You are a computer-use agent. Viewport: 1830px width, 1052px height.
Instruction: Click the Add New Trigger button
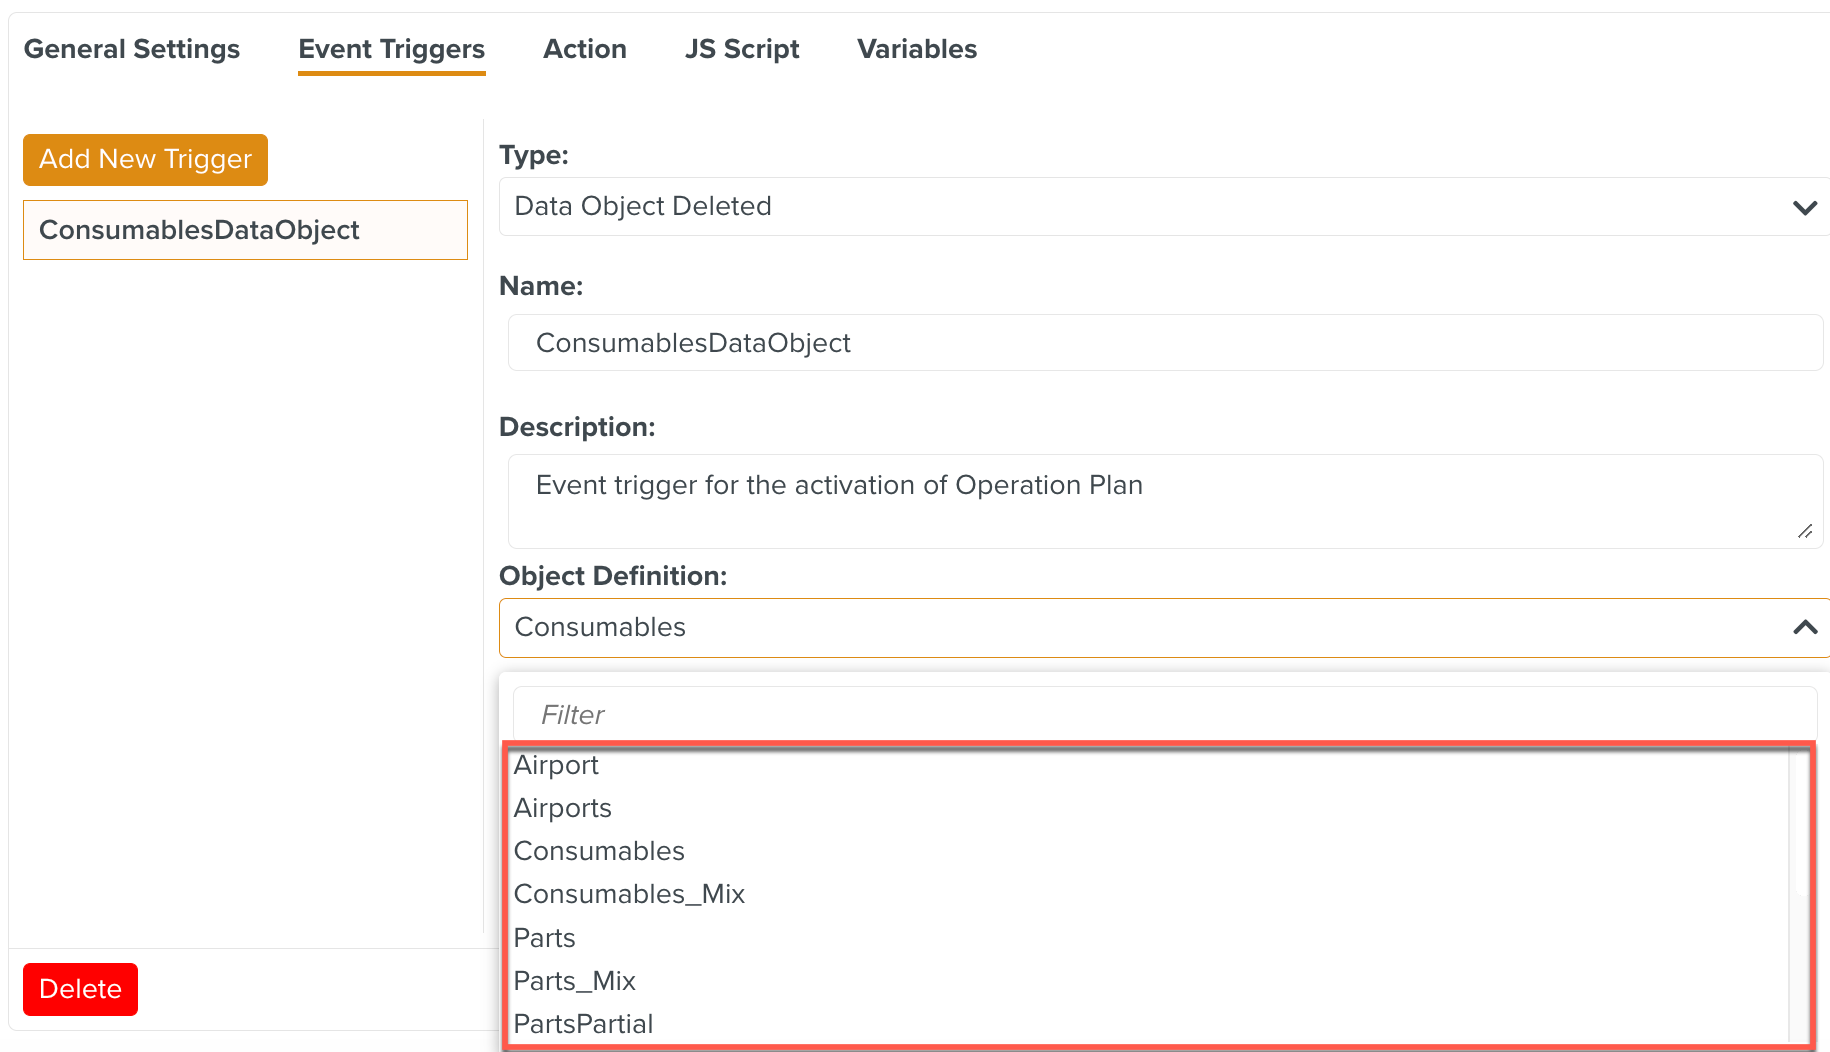click(144, 159)
